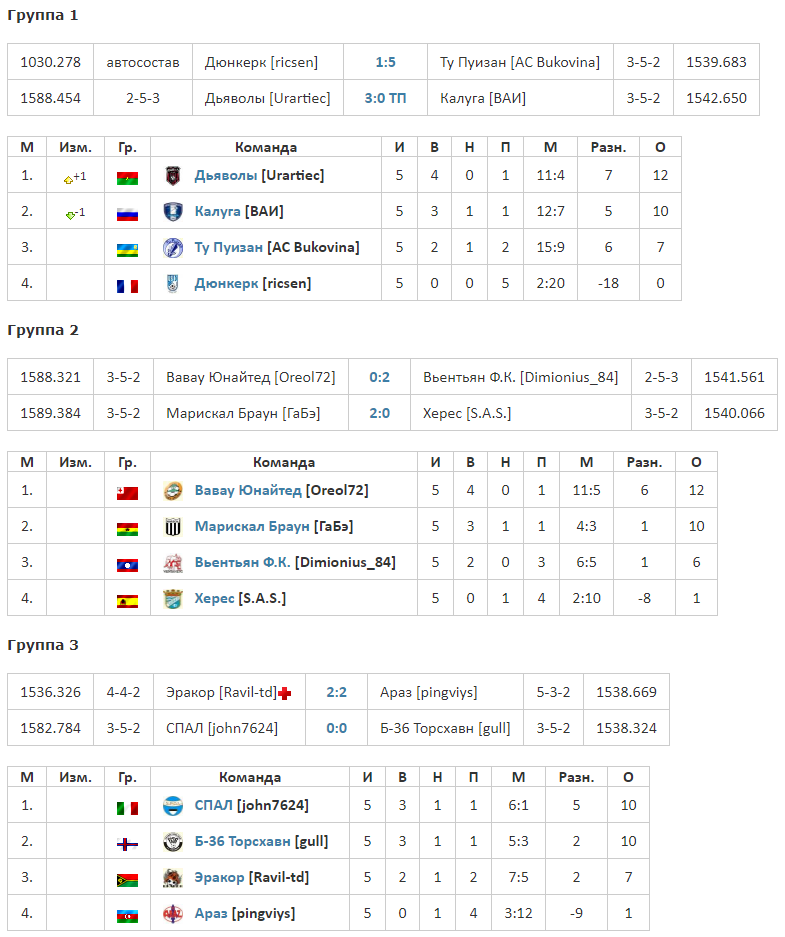
Task: Click the Laos flag in Вьентьян row
Action: pyautogui.click(x=127, y=565)
